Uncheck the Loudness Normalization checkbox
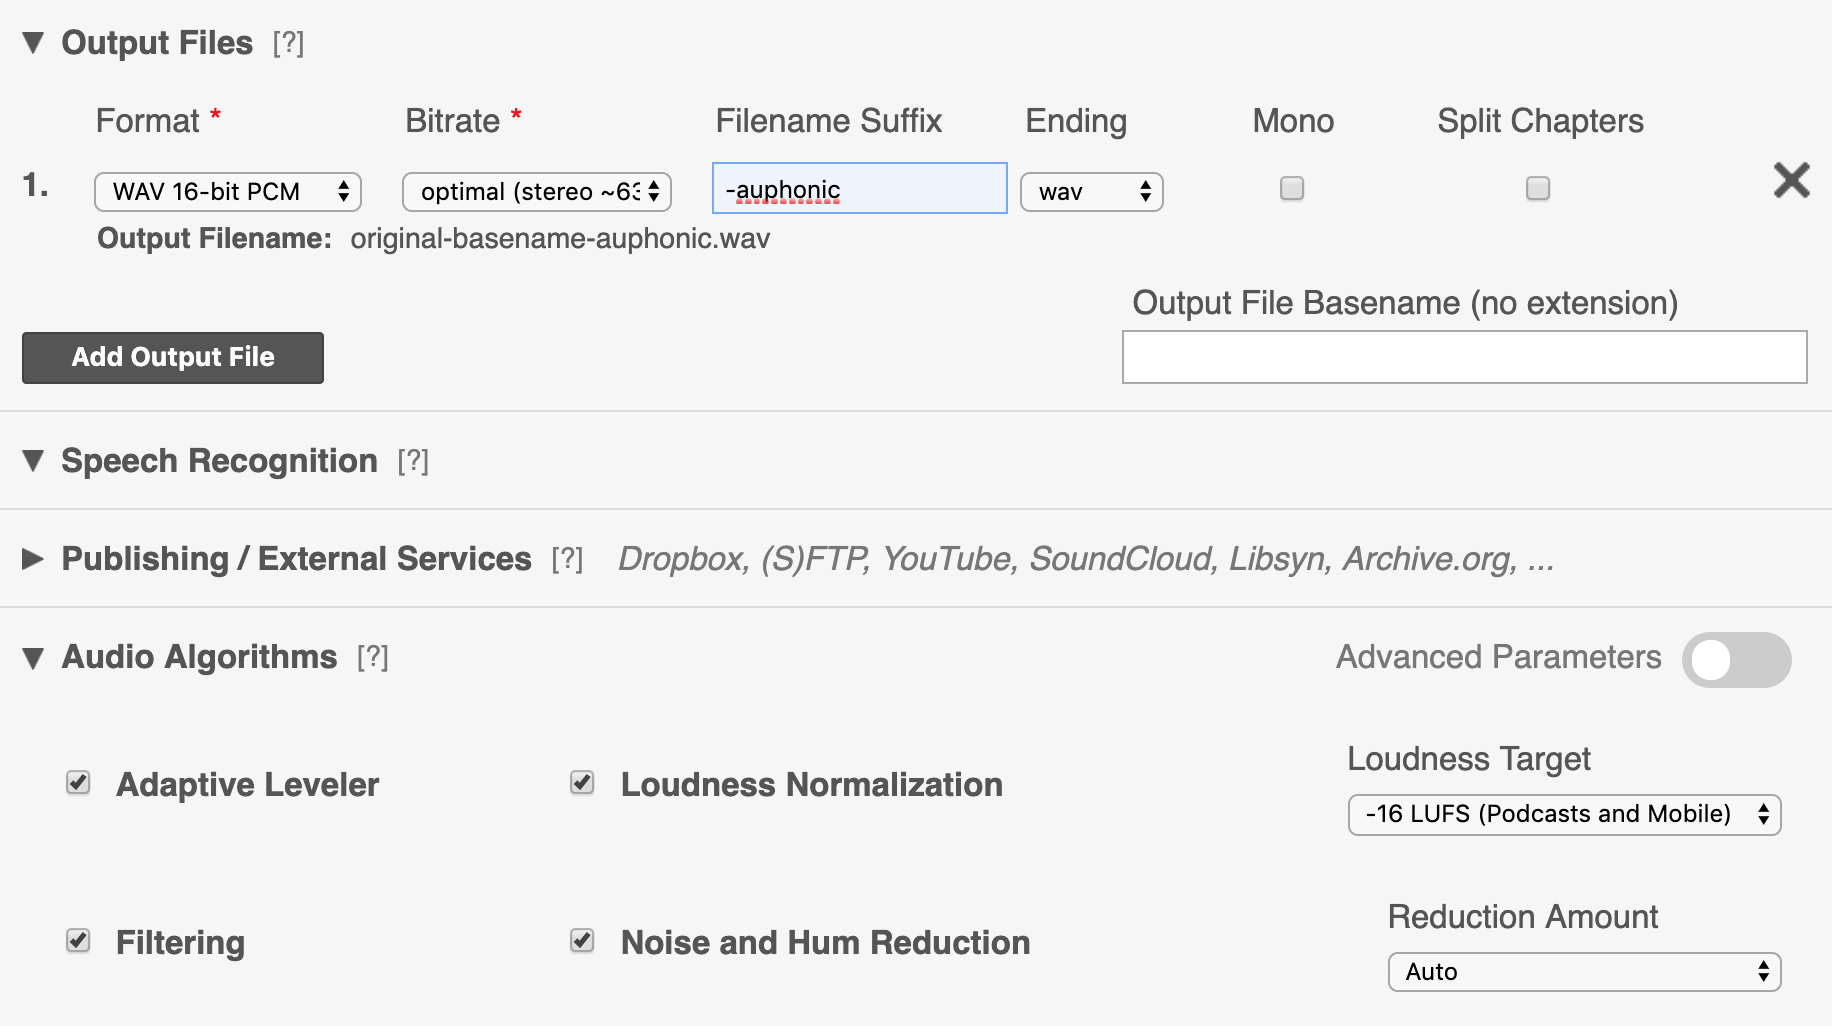 582,783
